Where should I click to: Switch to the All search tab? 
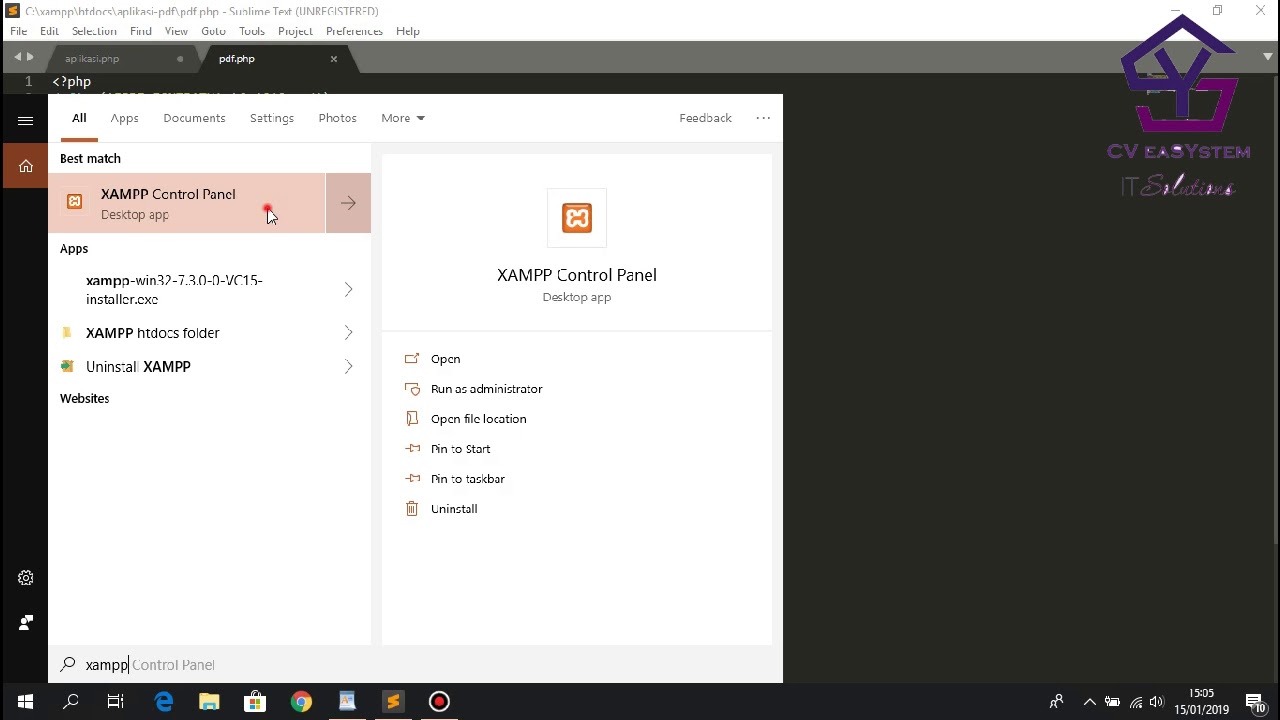tap(79, 118)
